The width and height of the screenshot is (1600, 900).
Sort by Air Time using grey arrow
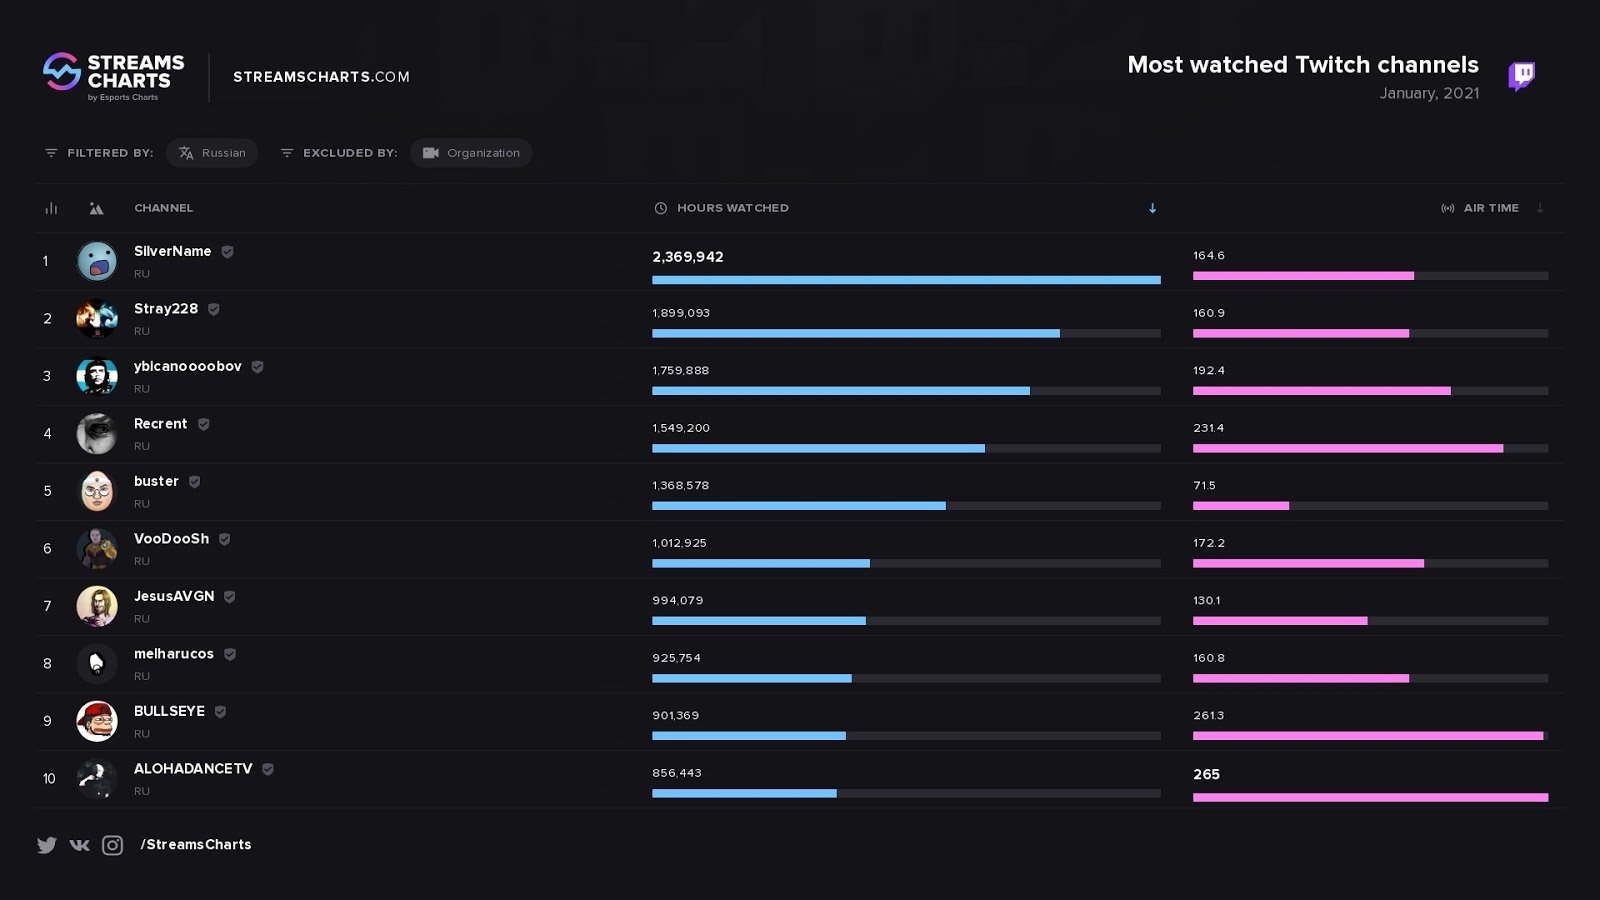click(x=1540, y=208)
